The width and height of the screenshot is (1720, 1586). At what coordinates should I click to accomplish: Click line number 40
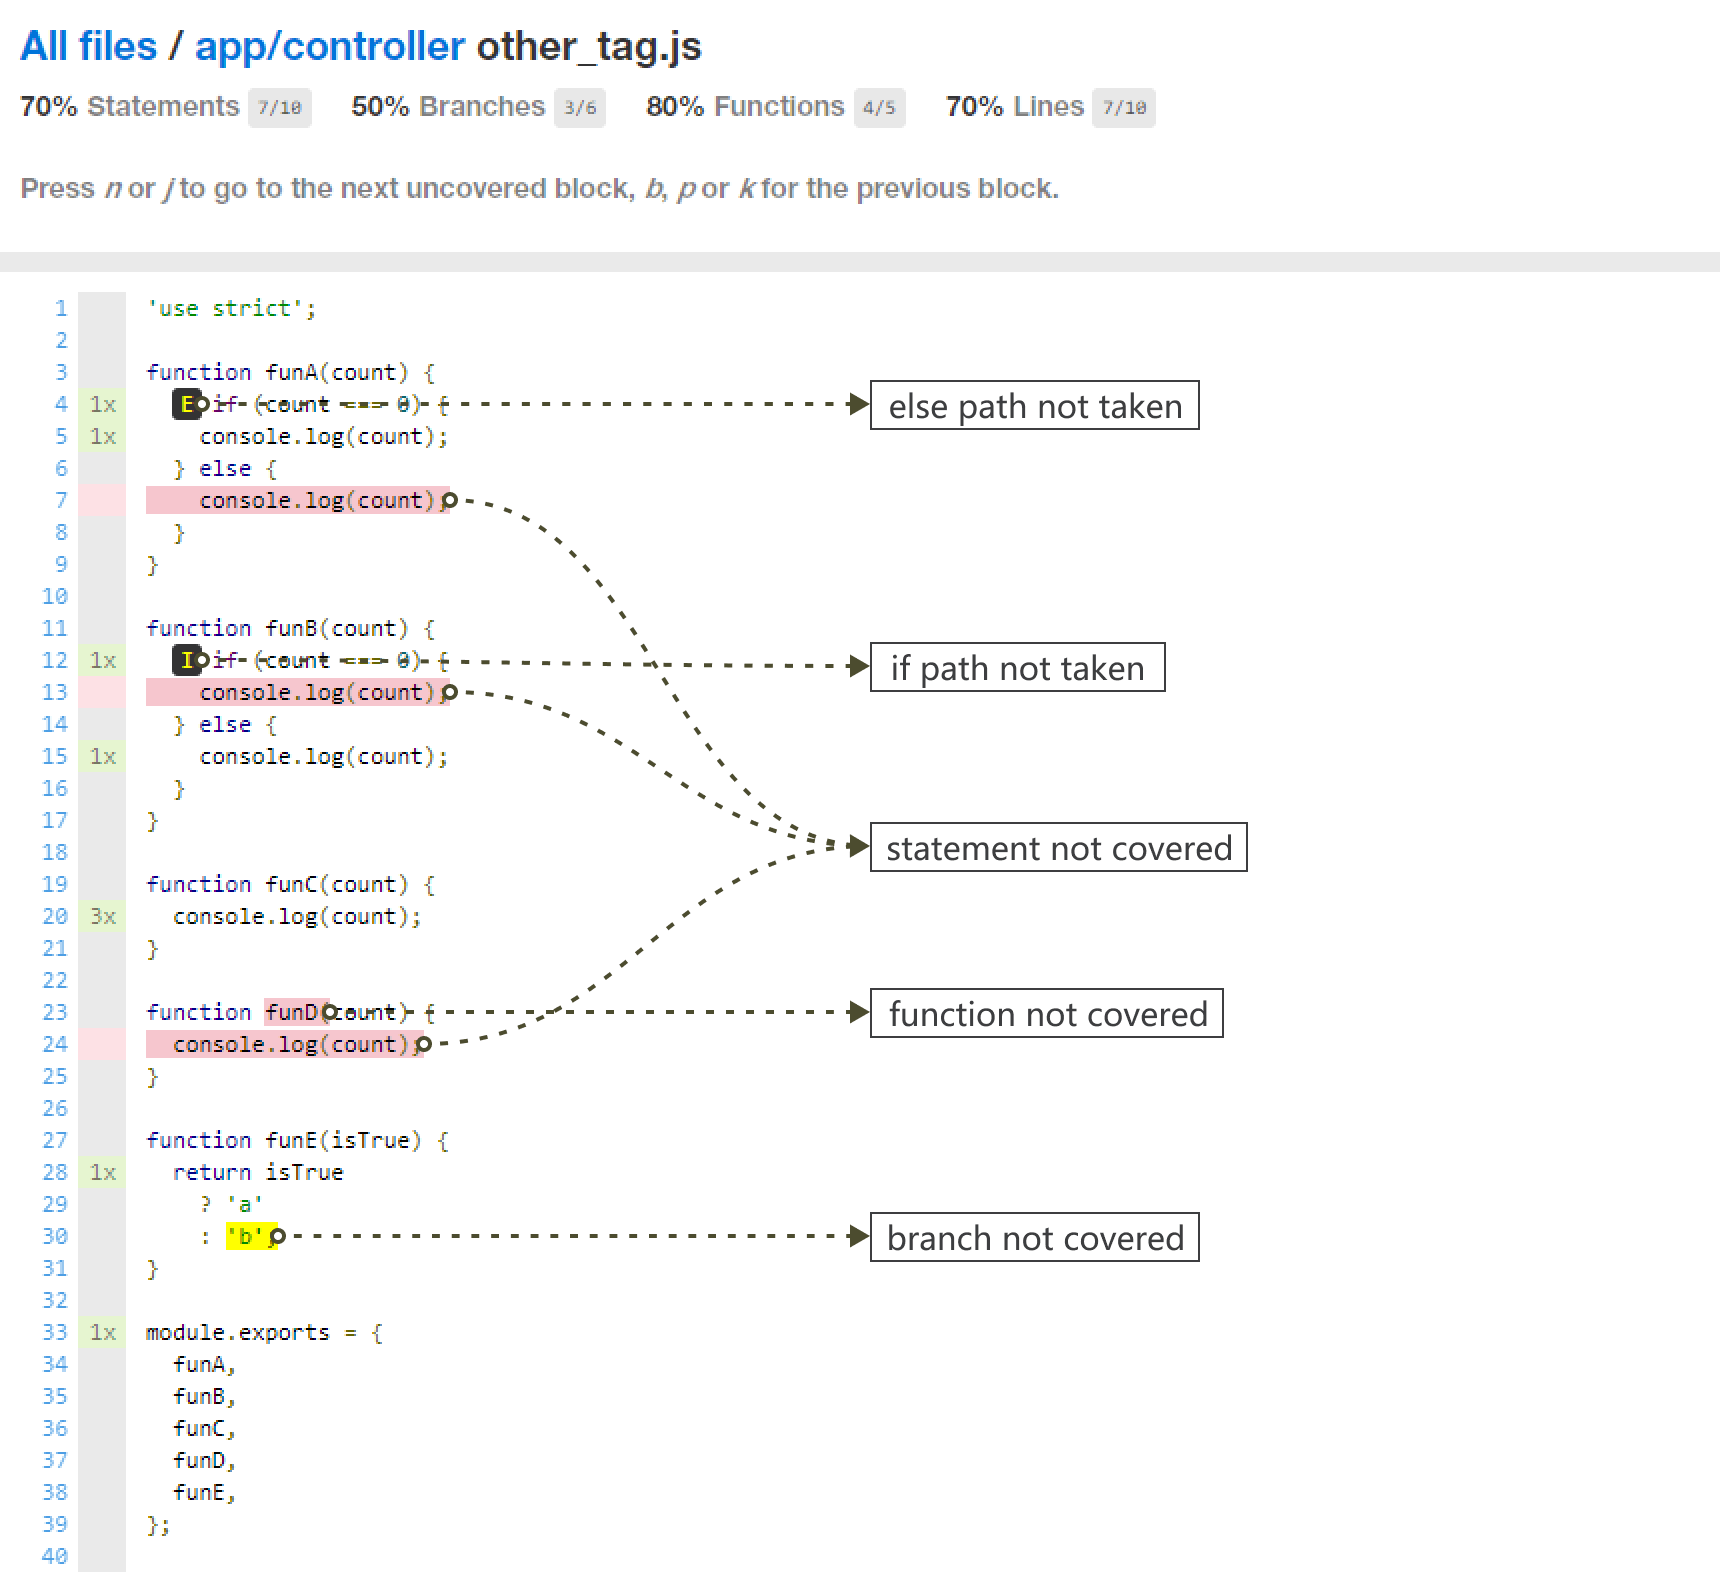click(x=55, y=1557)
